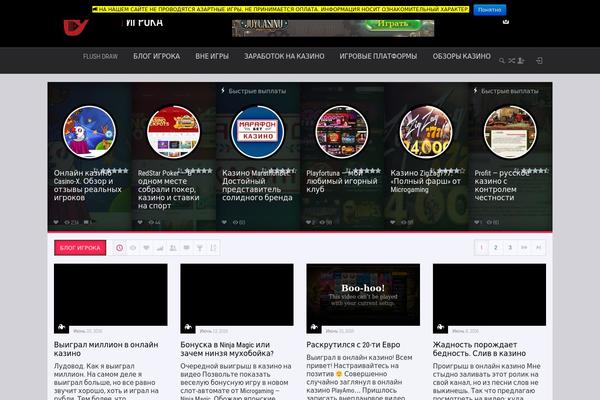Open Марафон казино round thumbnail

(x=258, y=132)
